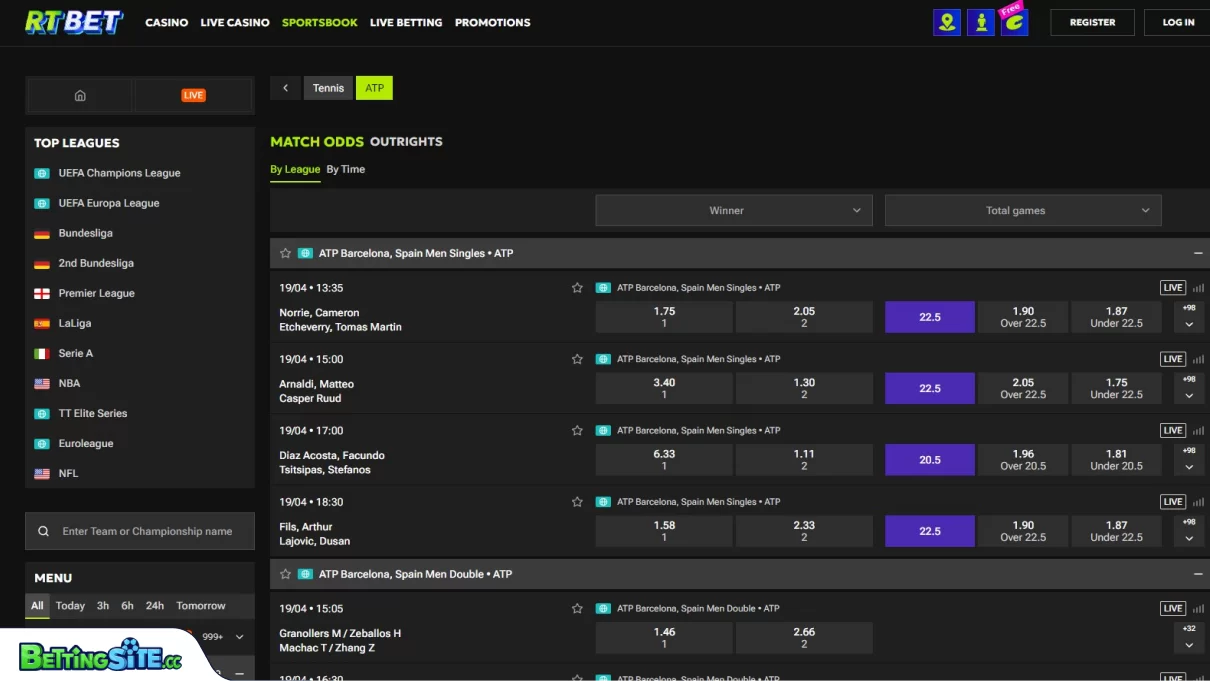Expand +98 markets for Norrie match

(1189, 317)
